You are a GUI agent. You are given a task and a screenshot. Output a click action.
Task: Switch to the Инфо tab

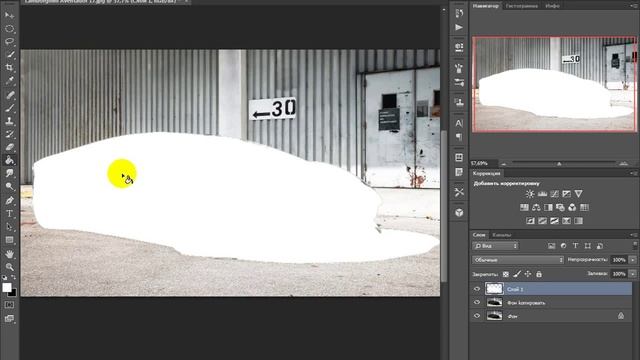(x=552, y=6)
